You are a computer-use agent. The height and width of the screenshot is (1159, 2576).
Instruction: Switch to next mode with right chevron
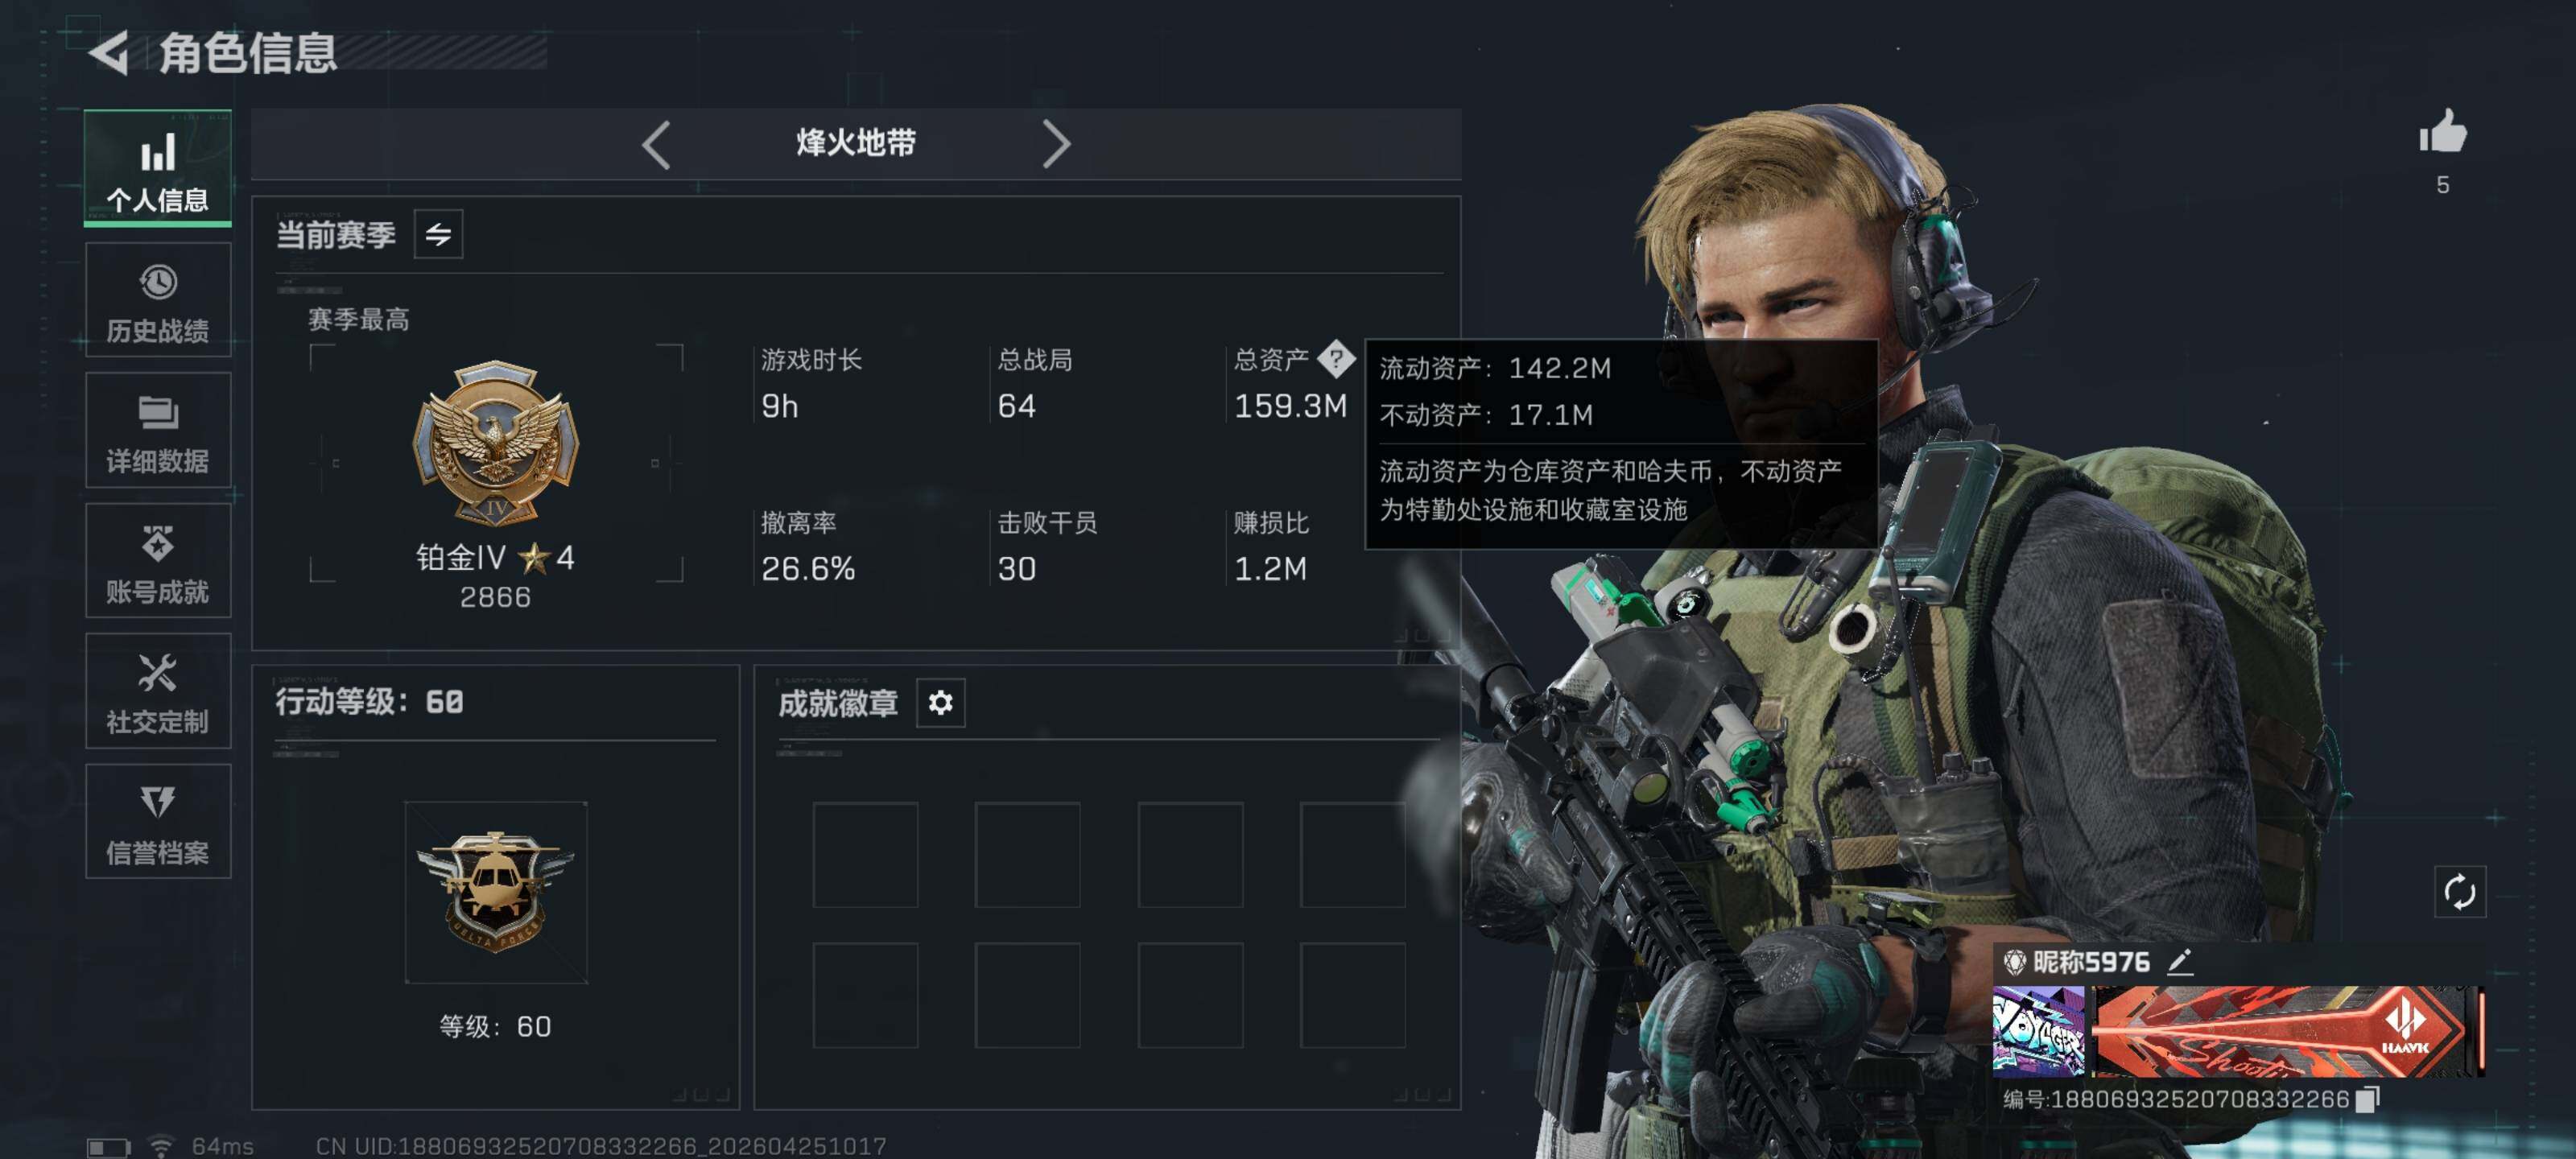tap(1056, 145)
